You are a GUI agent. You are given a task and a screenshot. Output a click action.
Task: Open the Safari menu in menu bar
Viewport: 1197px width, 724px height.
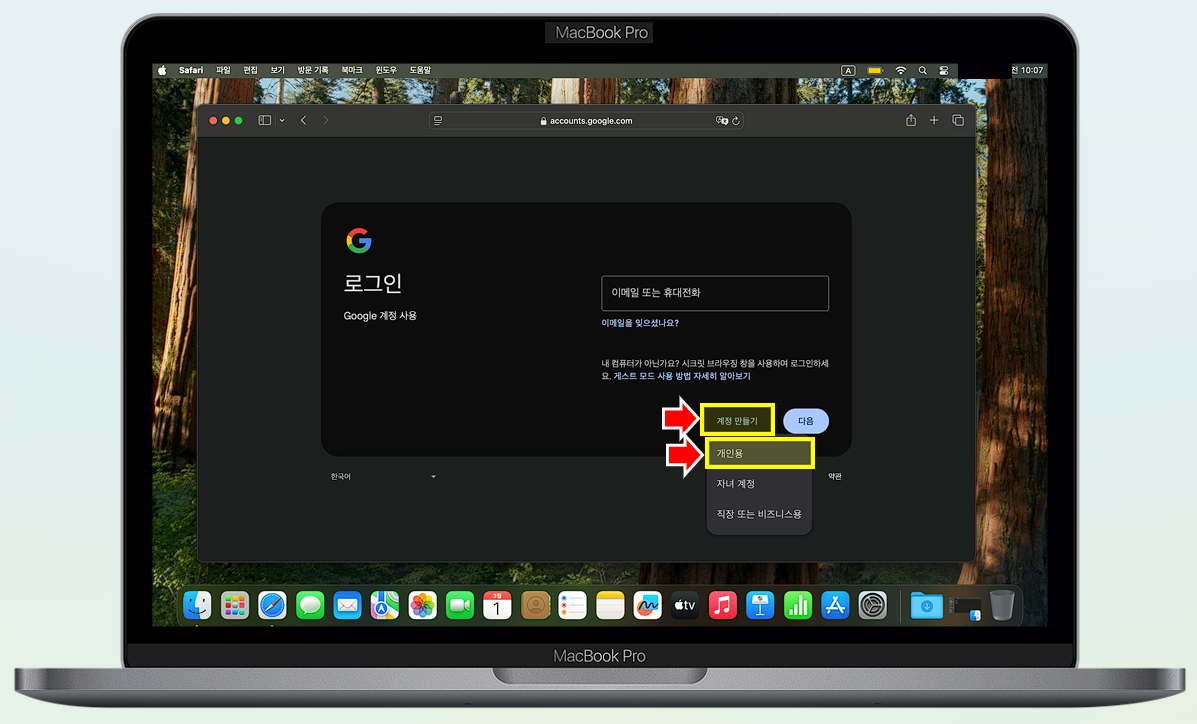191,70
